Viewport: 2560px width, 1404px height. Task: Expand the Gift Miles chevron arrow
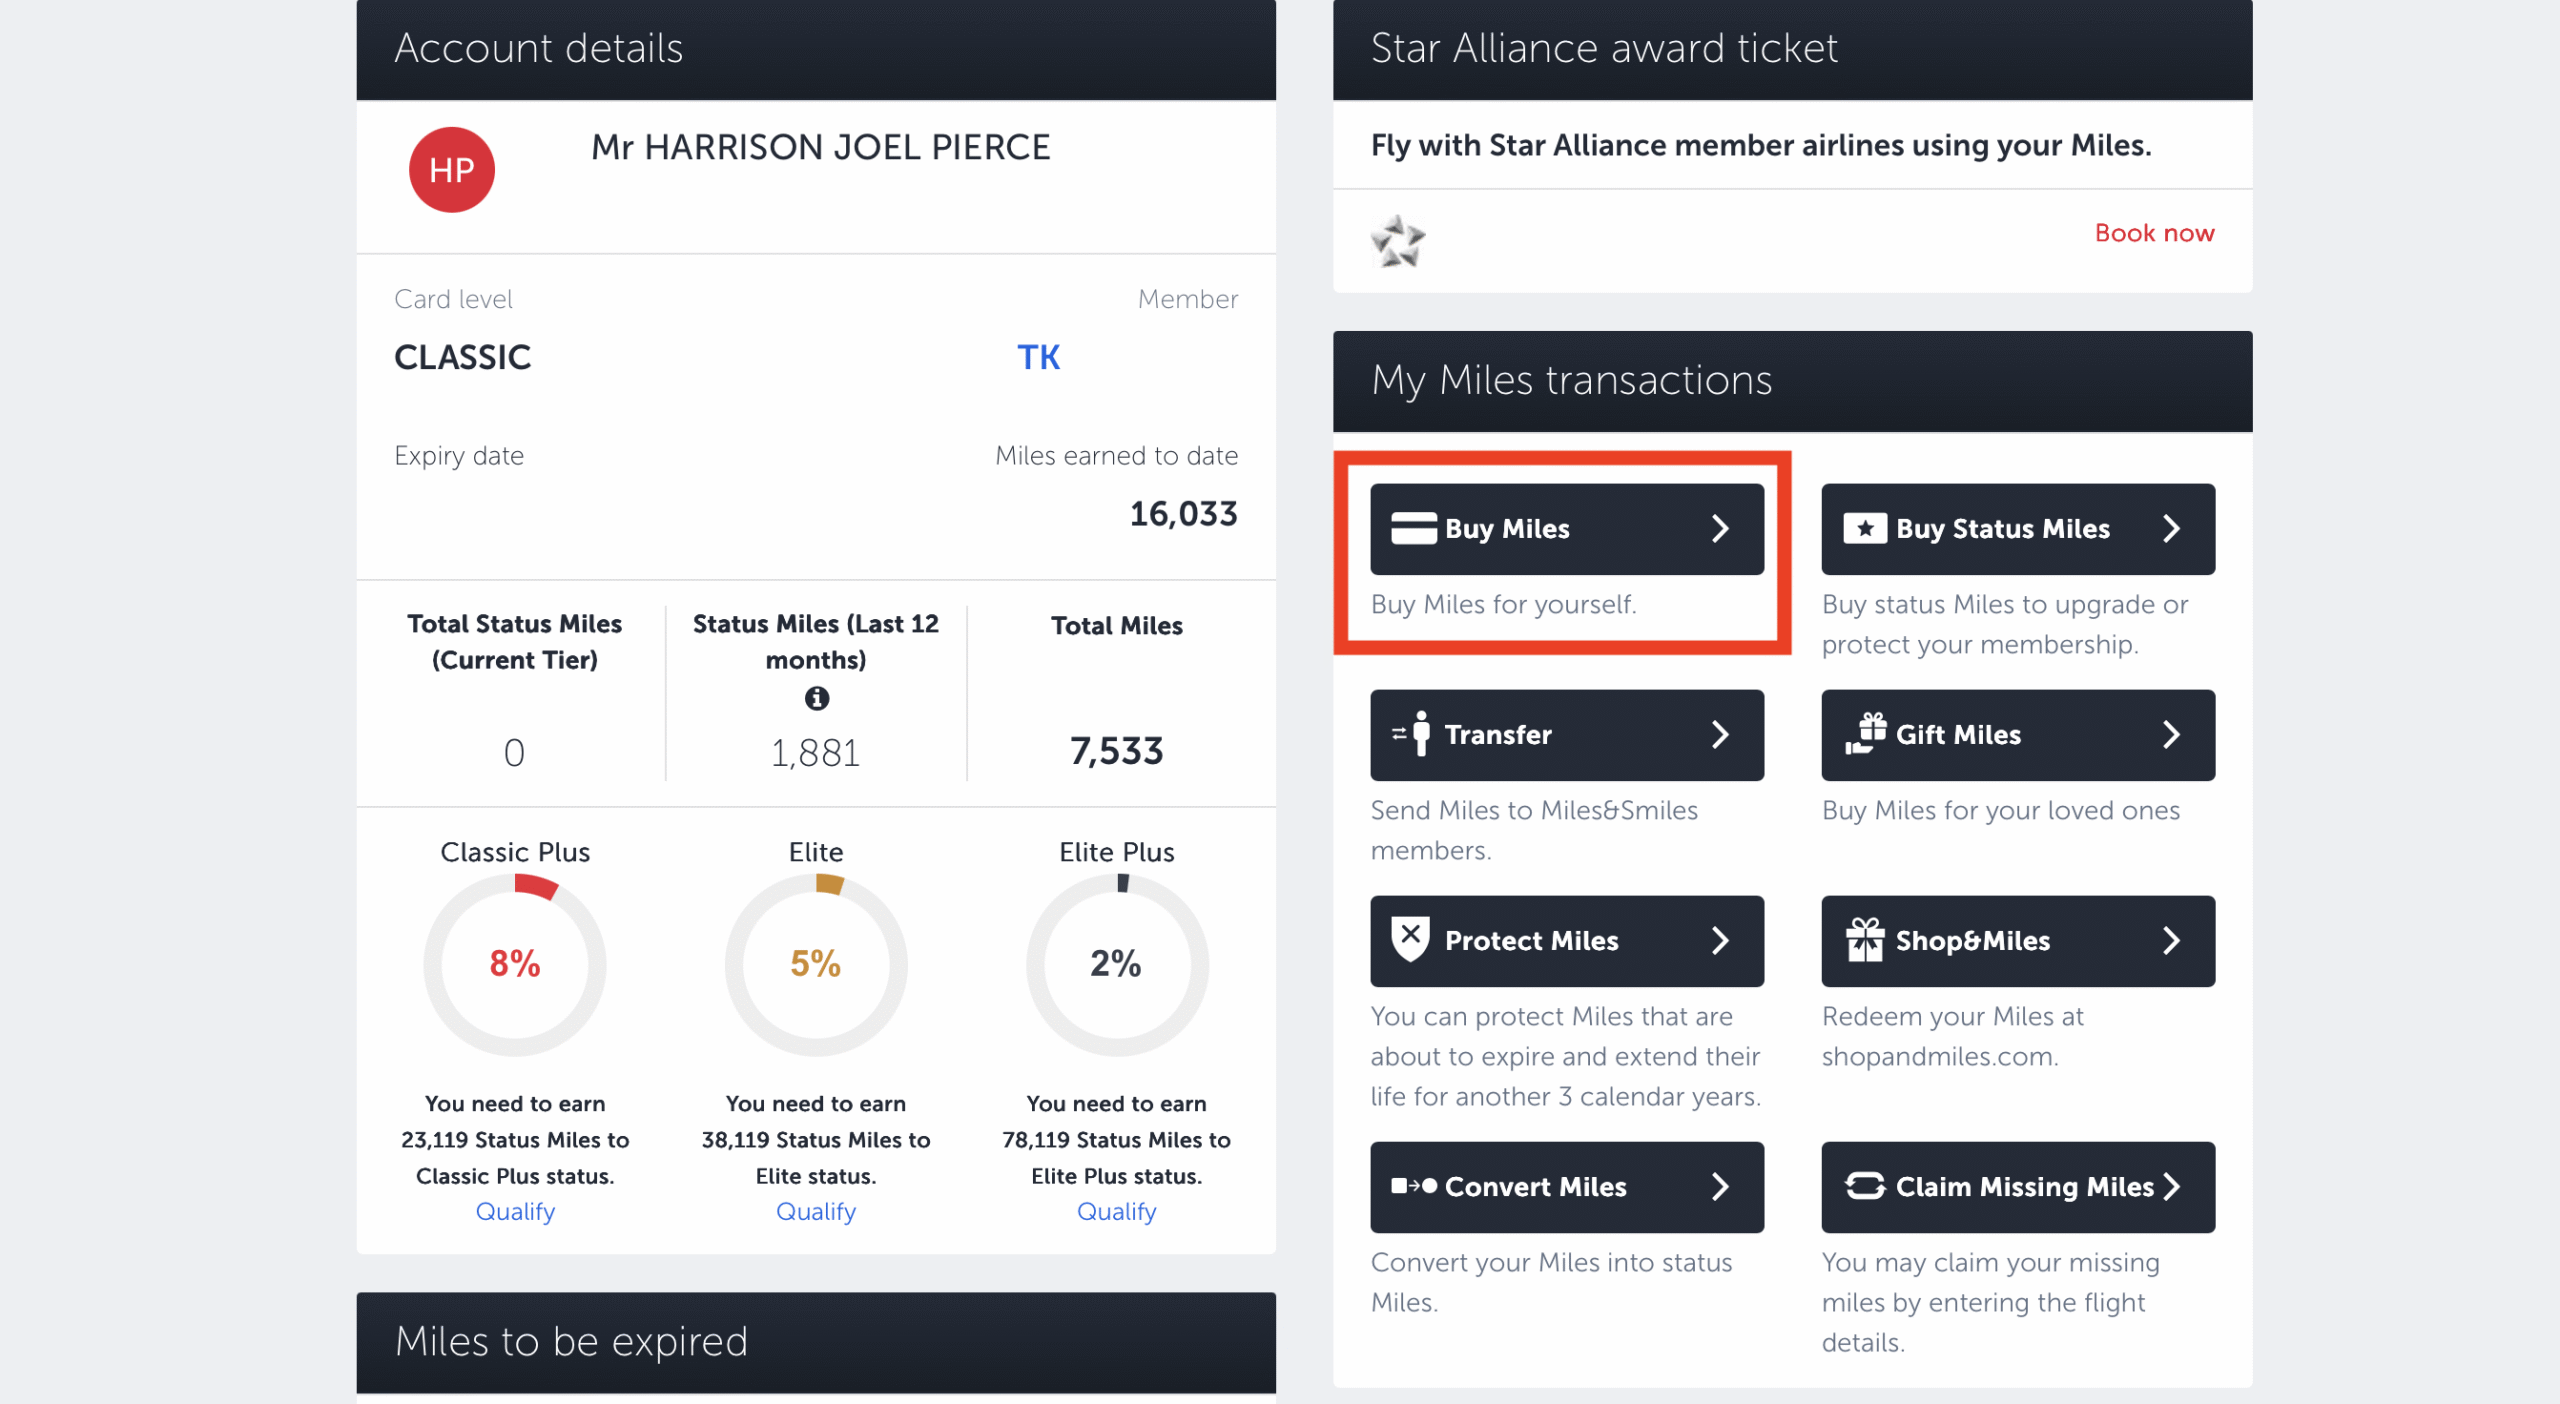(2171, 734)
